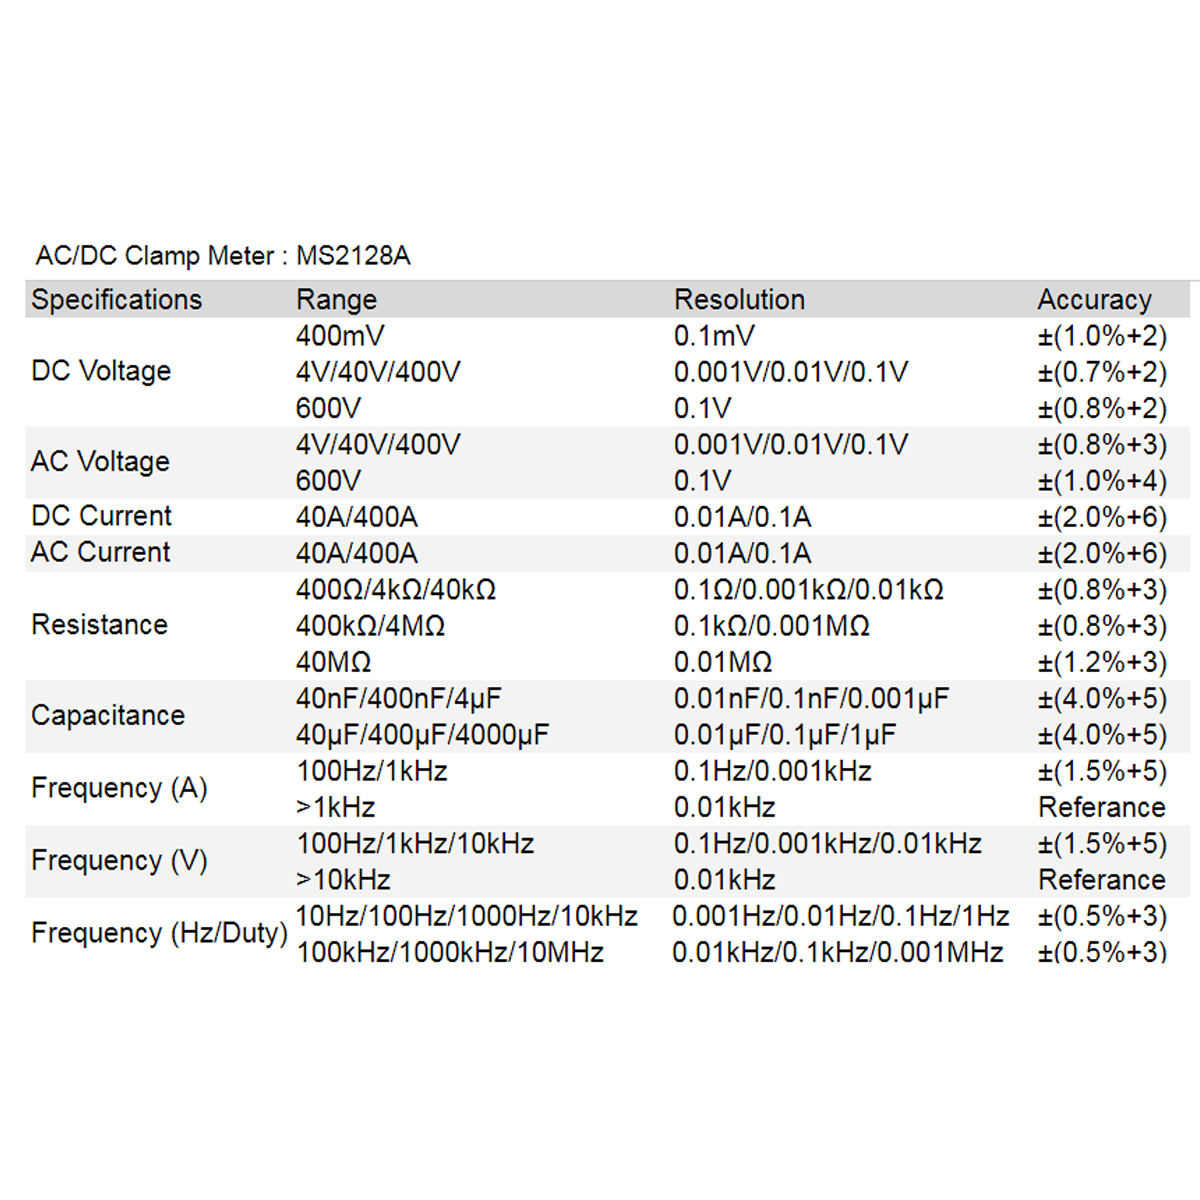
Task: Click the >10kHz range cell
Action: click(x=343, y=880)
